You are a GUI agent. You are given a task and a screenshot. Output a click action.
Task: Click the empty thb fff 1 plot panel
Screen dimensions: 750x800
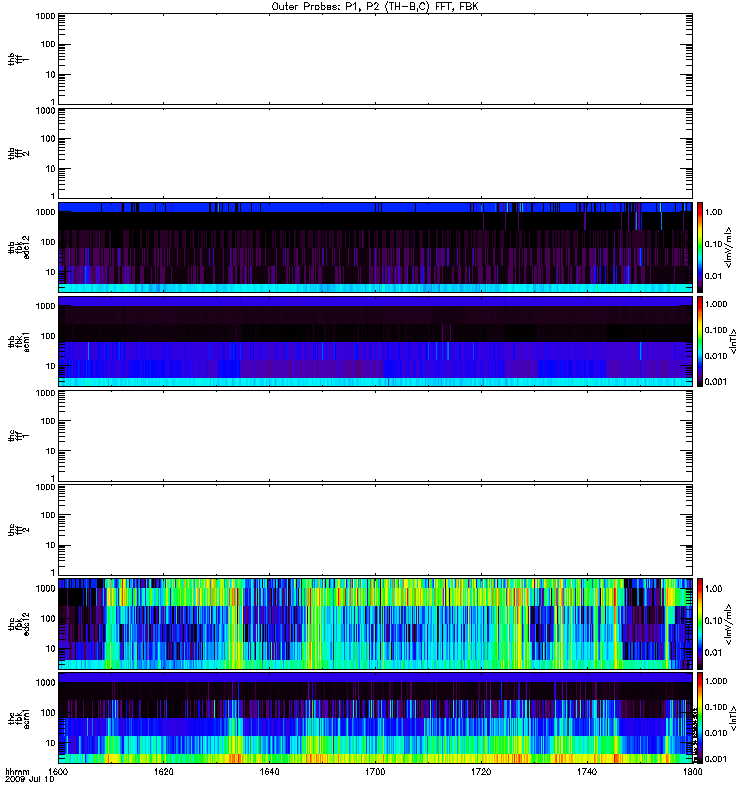(375, 59)
